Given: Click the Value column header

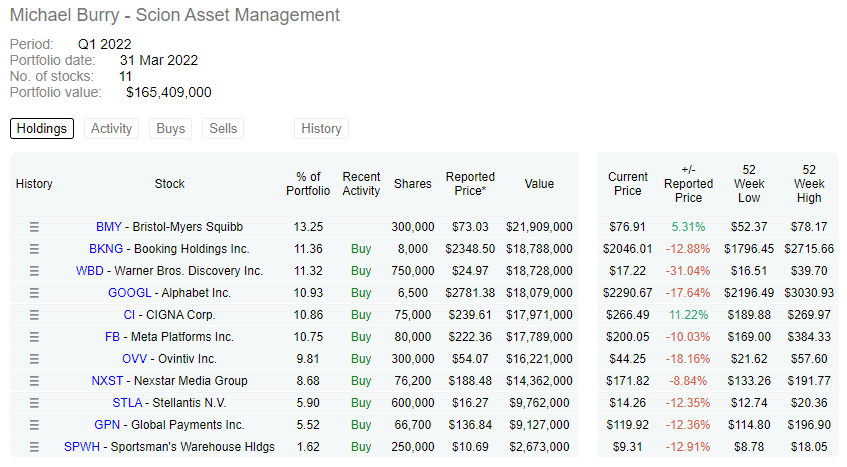Looking at the screenshot, I should (x=539, y=184).
